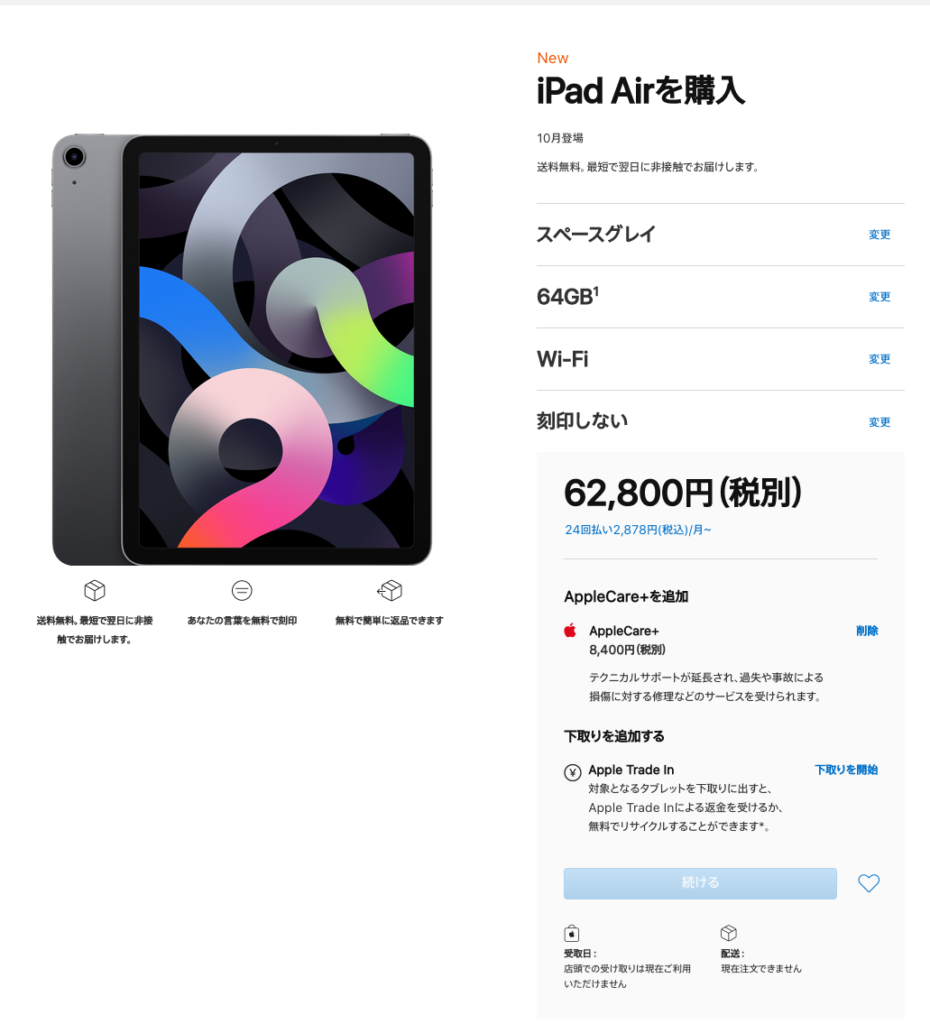Start trade-in via 下取りを開始
Viewport: 930px width, 1024px height.
point(846,769)
